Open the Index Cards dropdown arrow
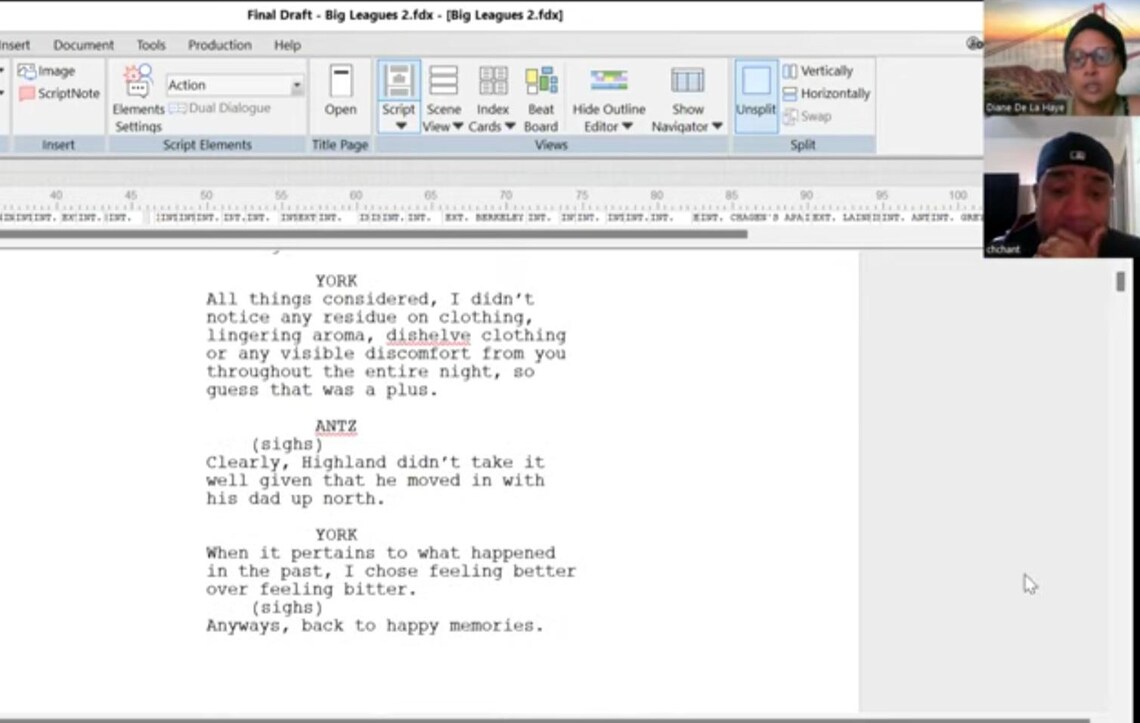The width and height of the screenshot is (1140, 723). point(511,127)
